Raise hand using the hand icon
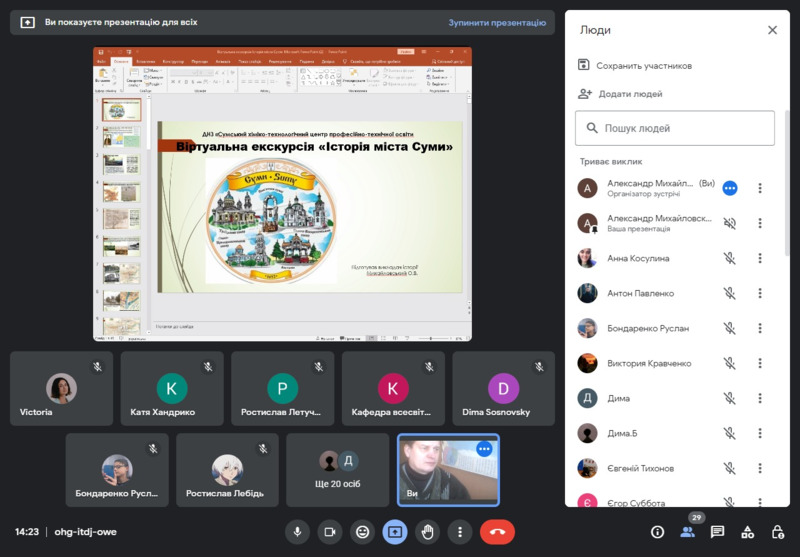The image size is (800, 557). 428,532
